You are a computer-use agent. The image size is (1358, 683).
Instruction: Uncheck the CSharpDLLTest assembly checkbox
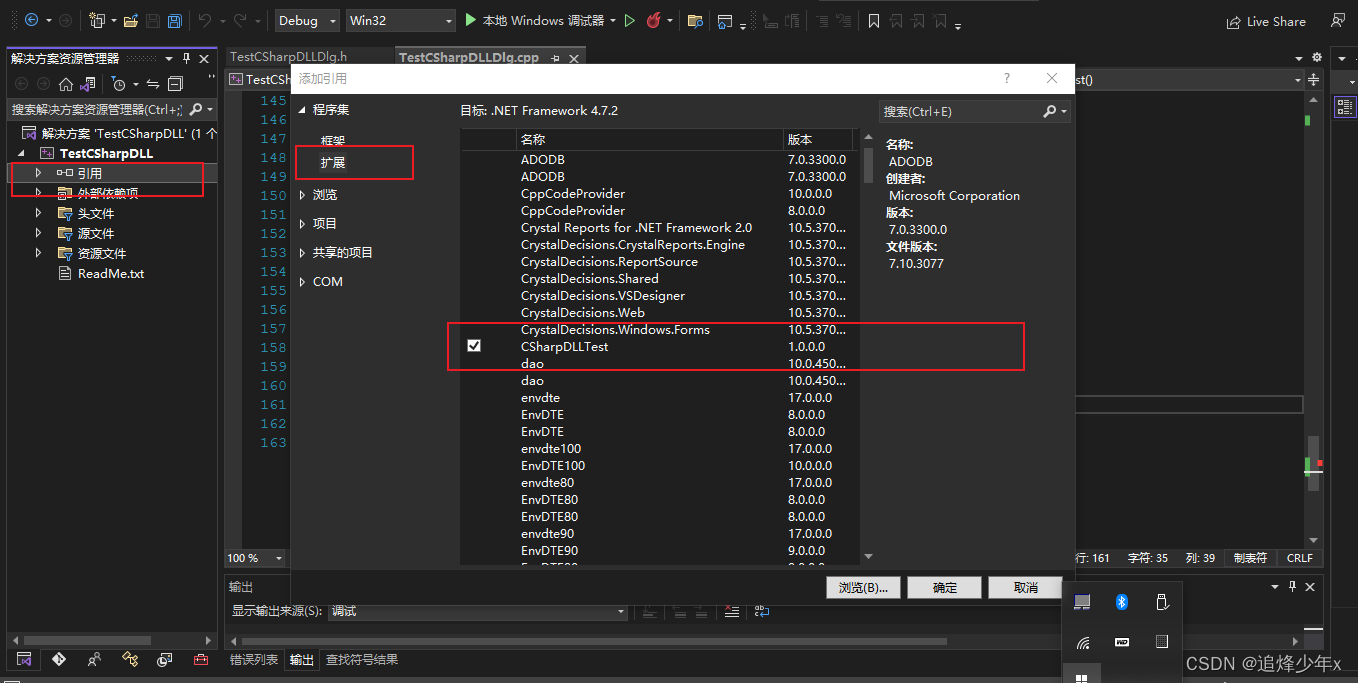click(474, 346)
